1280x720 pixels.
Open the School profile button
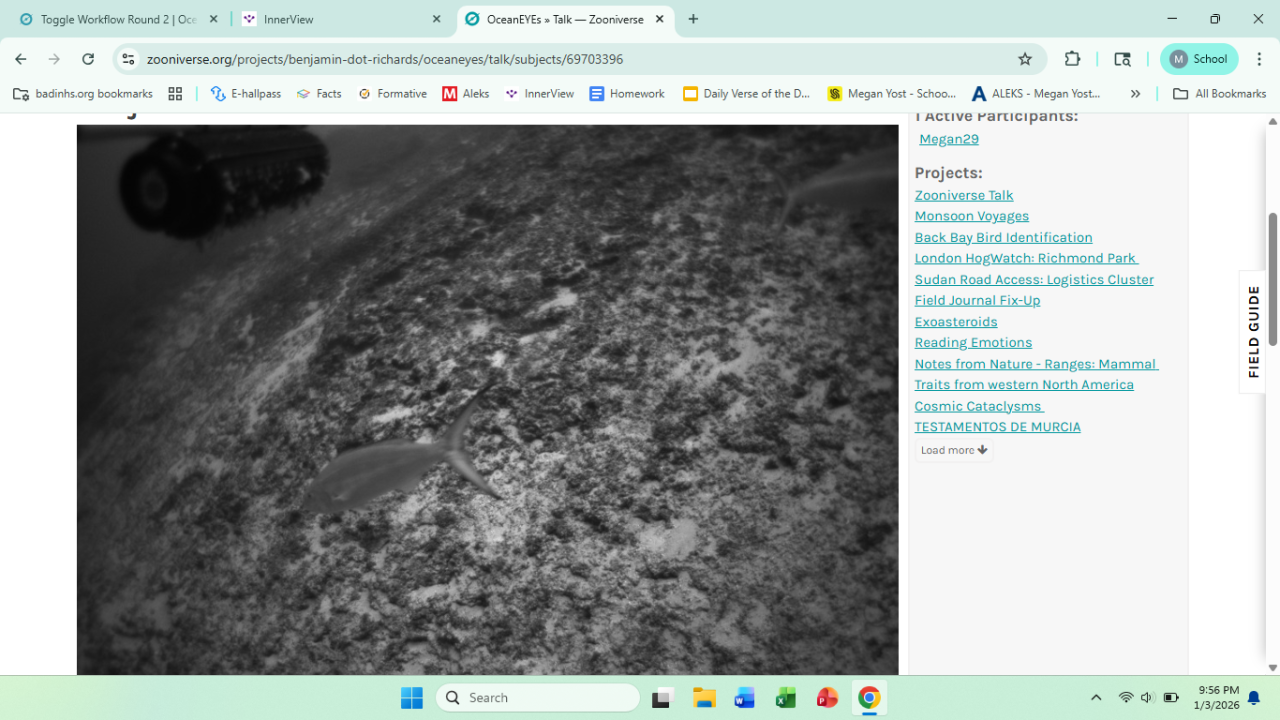click(x=1199, y=59)
